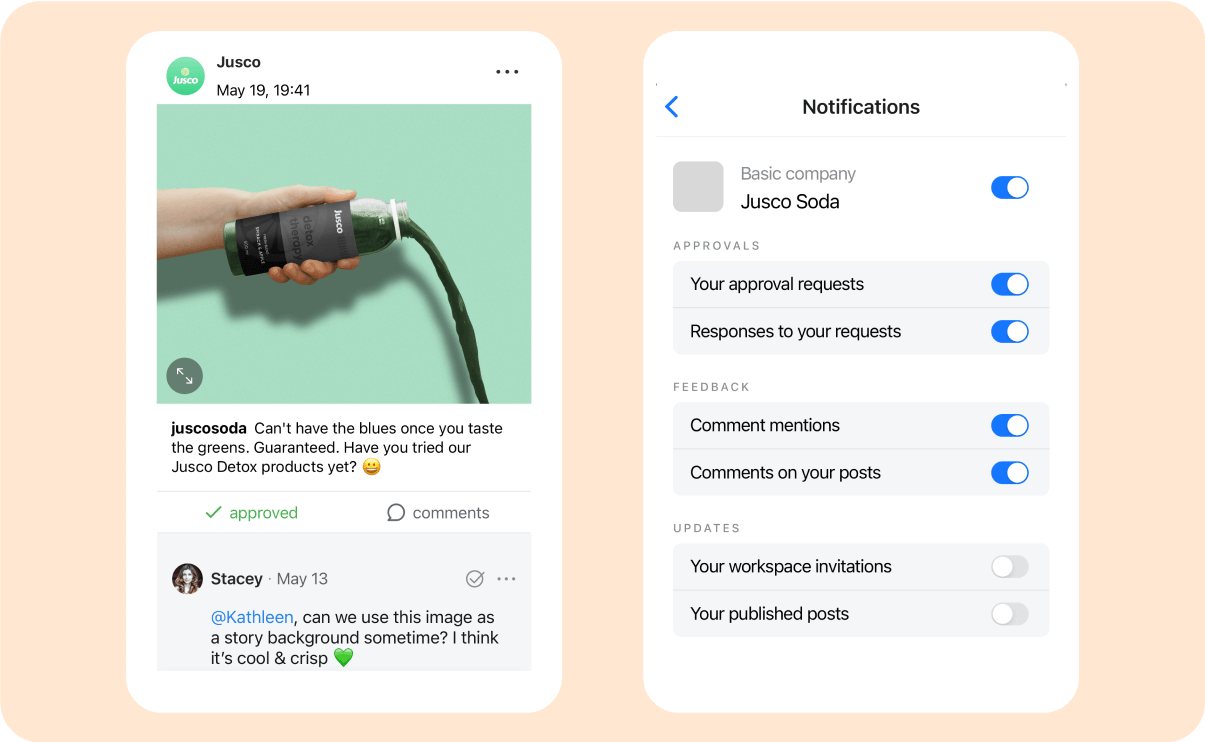Disable Comment mentions notifications
The height and width of the screenshot is (742, 1205).
click(x=1009, y=425)
